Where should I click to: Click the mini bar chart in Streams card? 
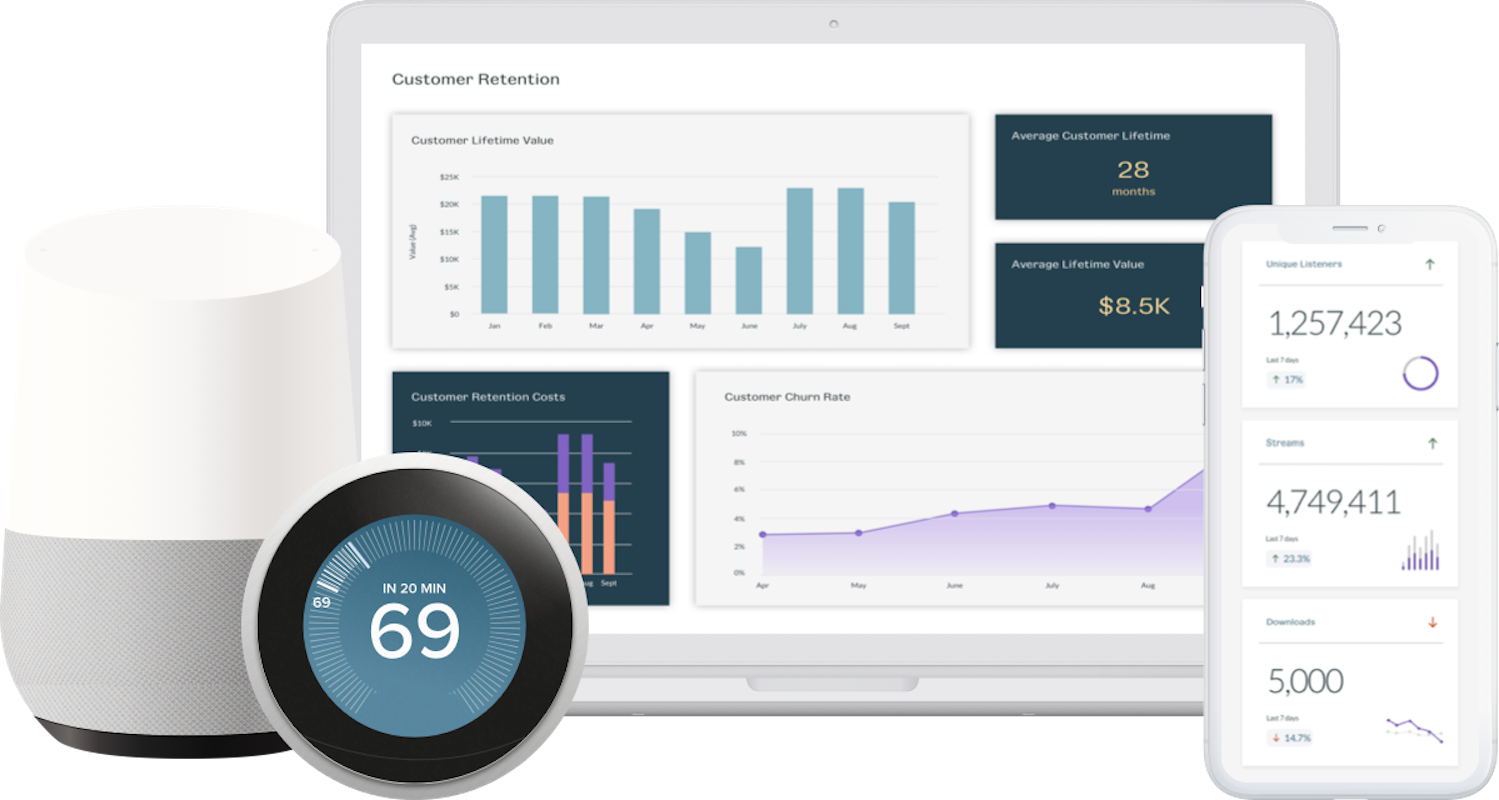click(1420, 550)
